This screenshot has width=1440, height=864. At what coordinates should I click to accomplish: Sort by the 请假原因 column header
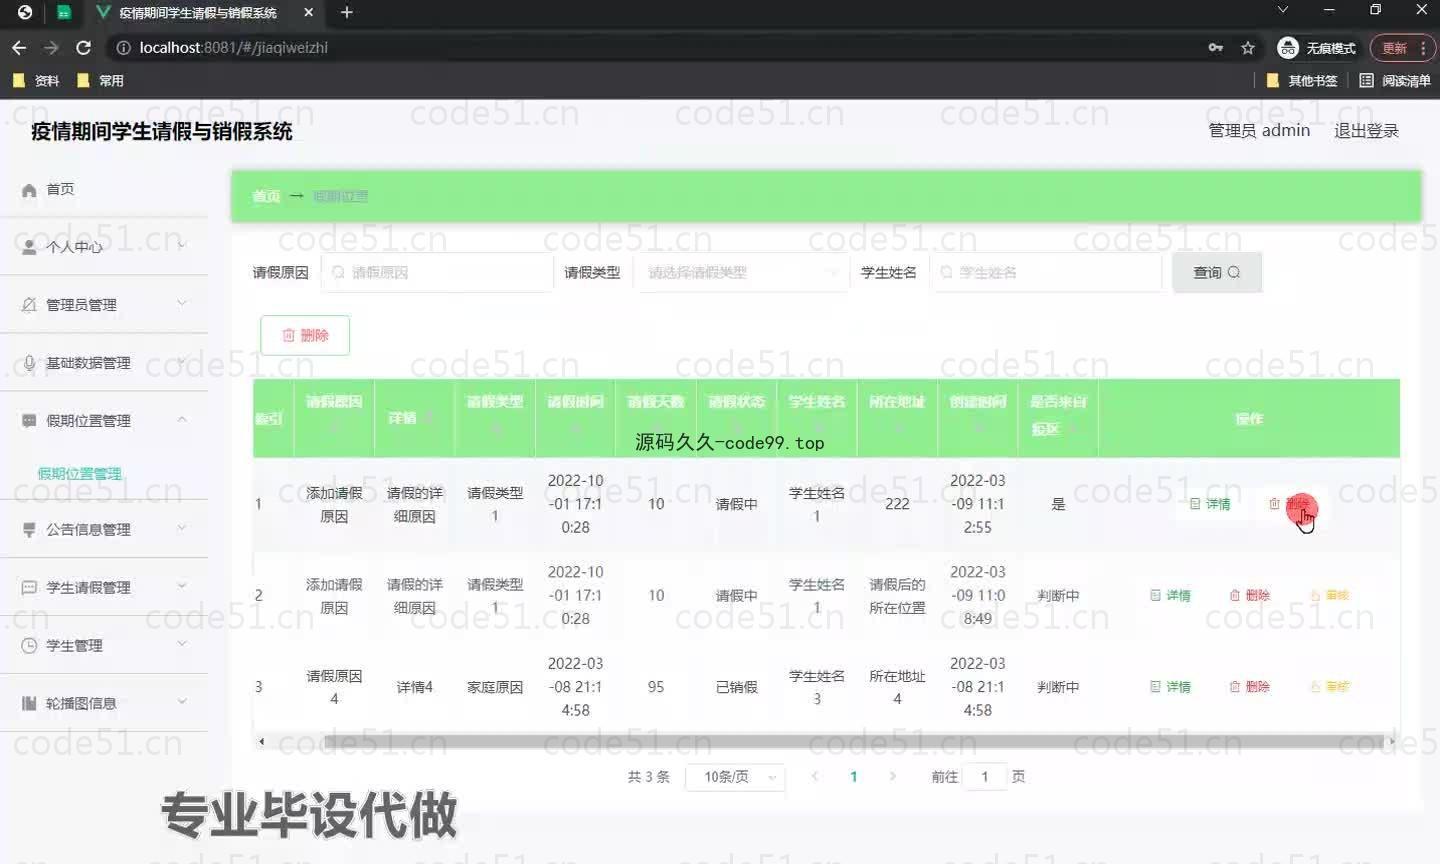(334, 417)
